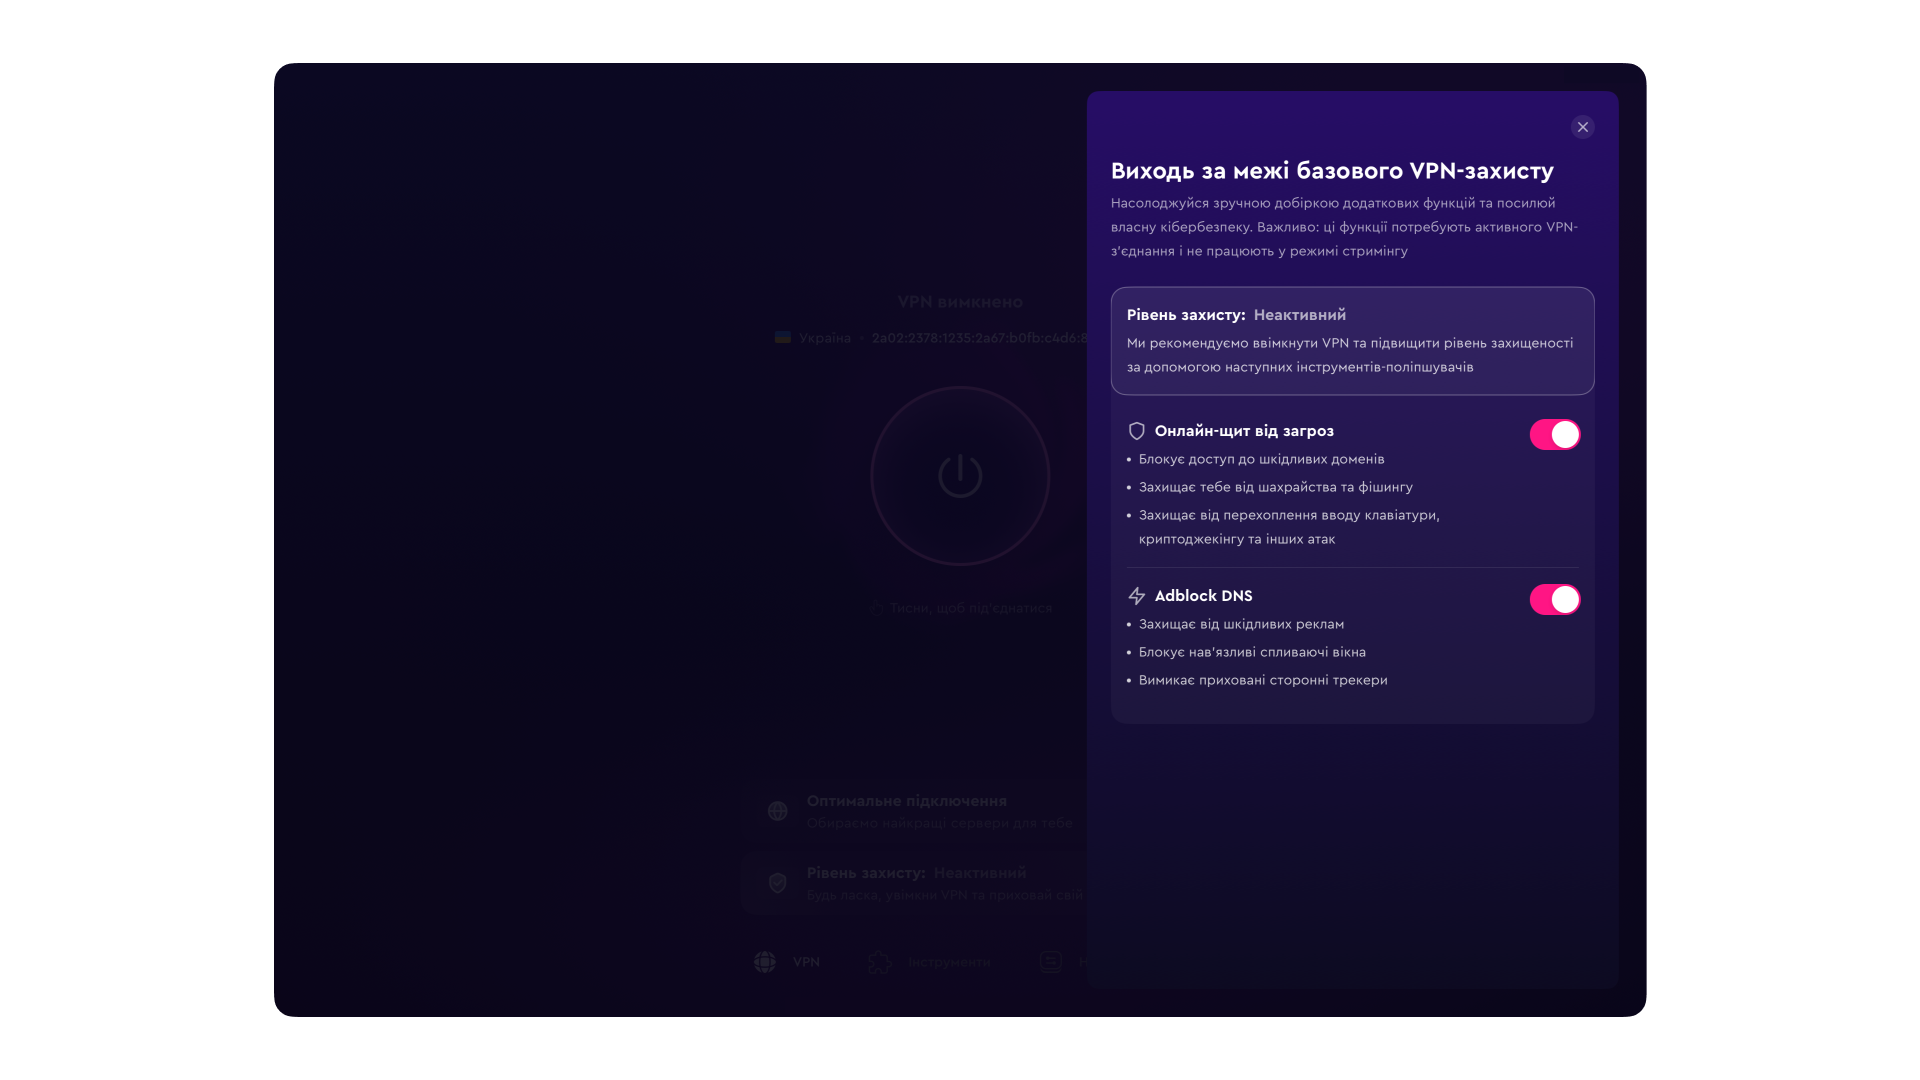Click the 'VPN вимкнено' status text
Screen dimensions: 1920x1080
(x=960, y=302)
